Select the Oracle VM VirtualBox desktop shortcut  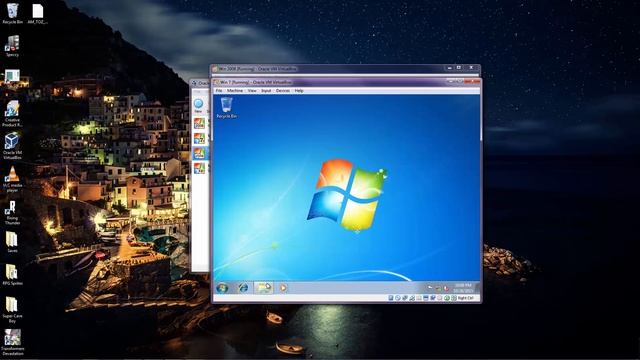coord(12,146)
